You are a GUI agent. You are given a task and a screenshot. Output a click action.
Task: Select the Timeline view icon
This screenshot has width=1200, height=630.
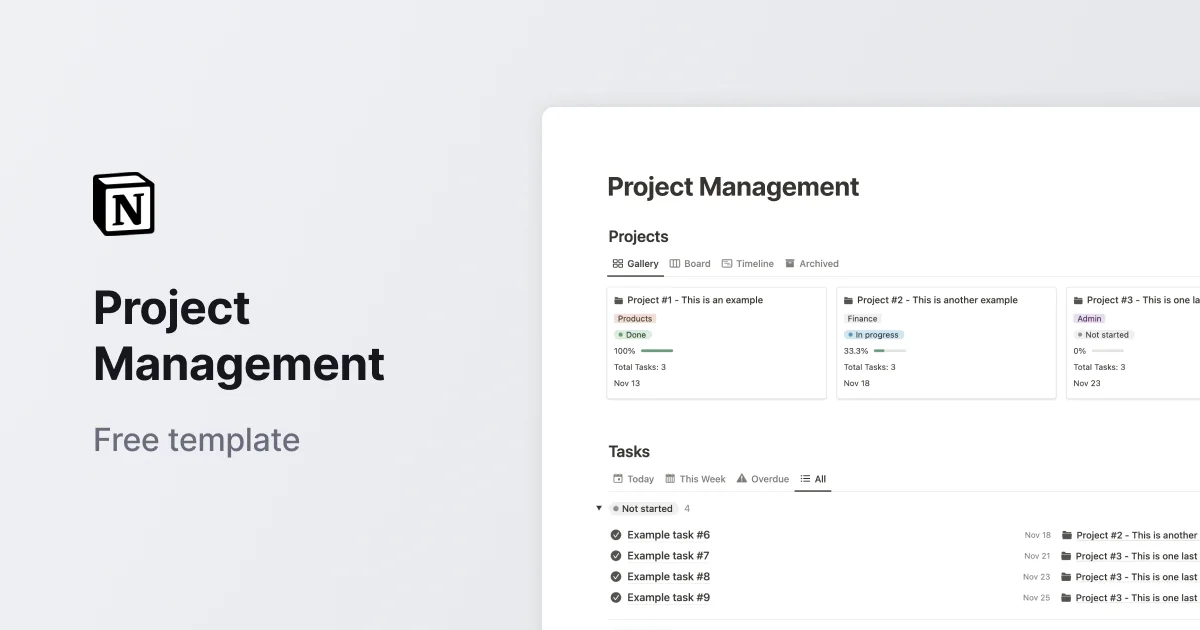pyautogui.click(x=728, y=263)
